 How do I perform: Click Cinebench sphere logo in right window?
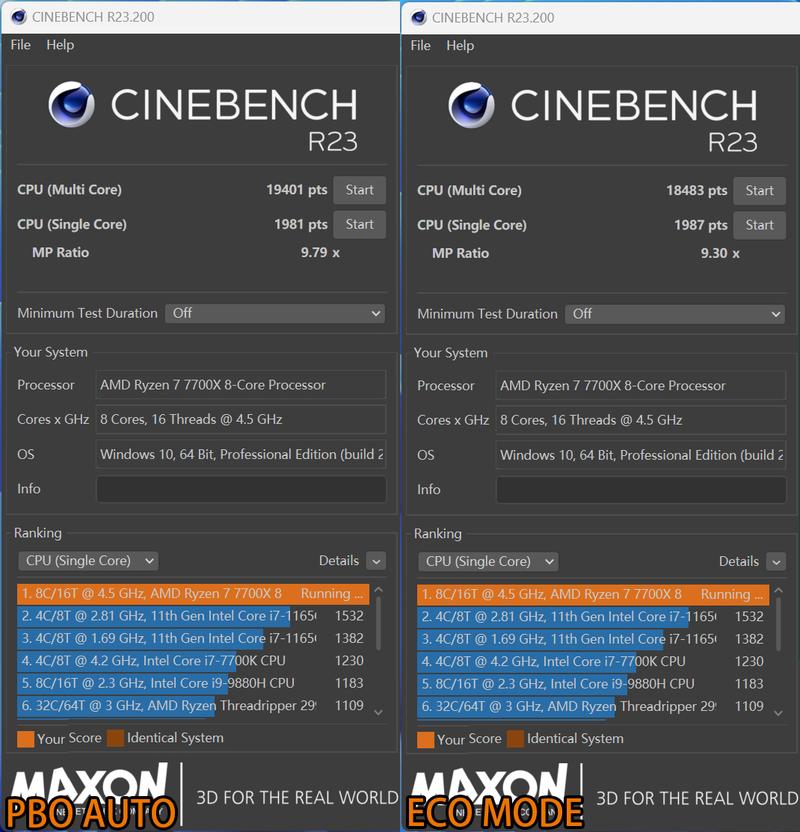click(471, 105)
